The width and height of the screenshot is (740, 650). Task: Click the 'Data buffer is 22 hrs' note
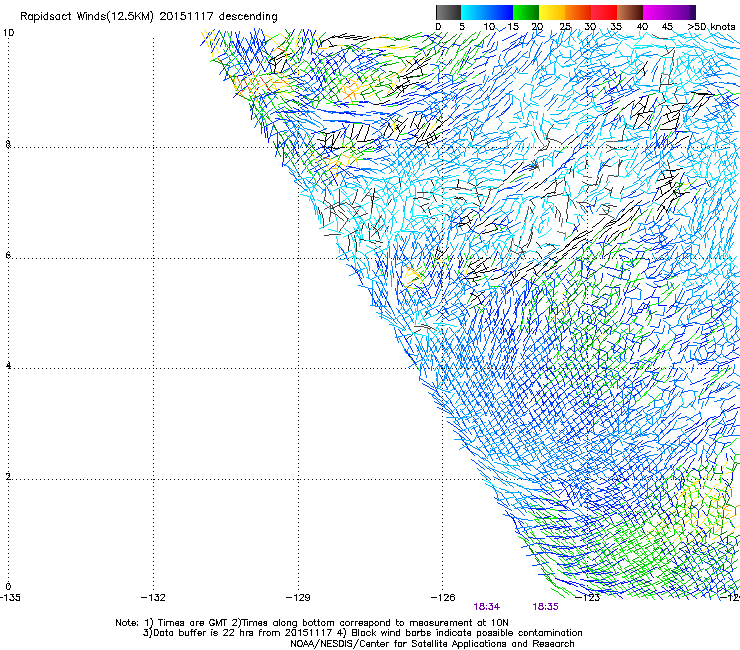coord(362,633)
